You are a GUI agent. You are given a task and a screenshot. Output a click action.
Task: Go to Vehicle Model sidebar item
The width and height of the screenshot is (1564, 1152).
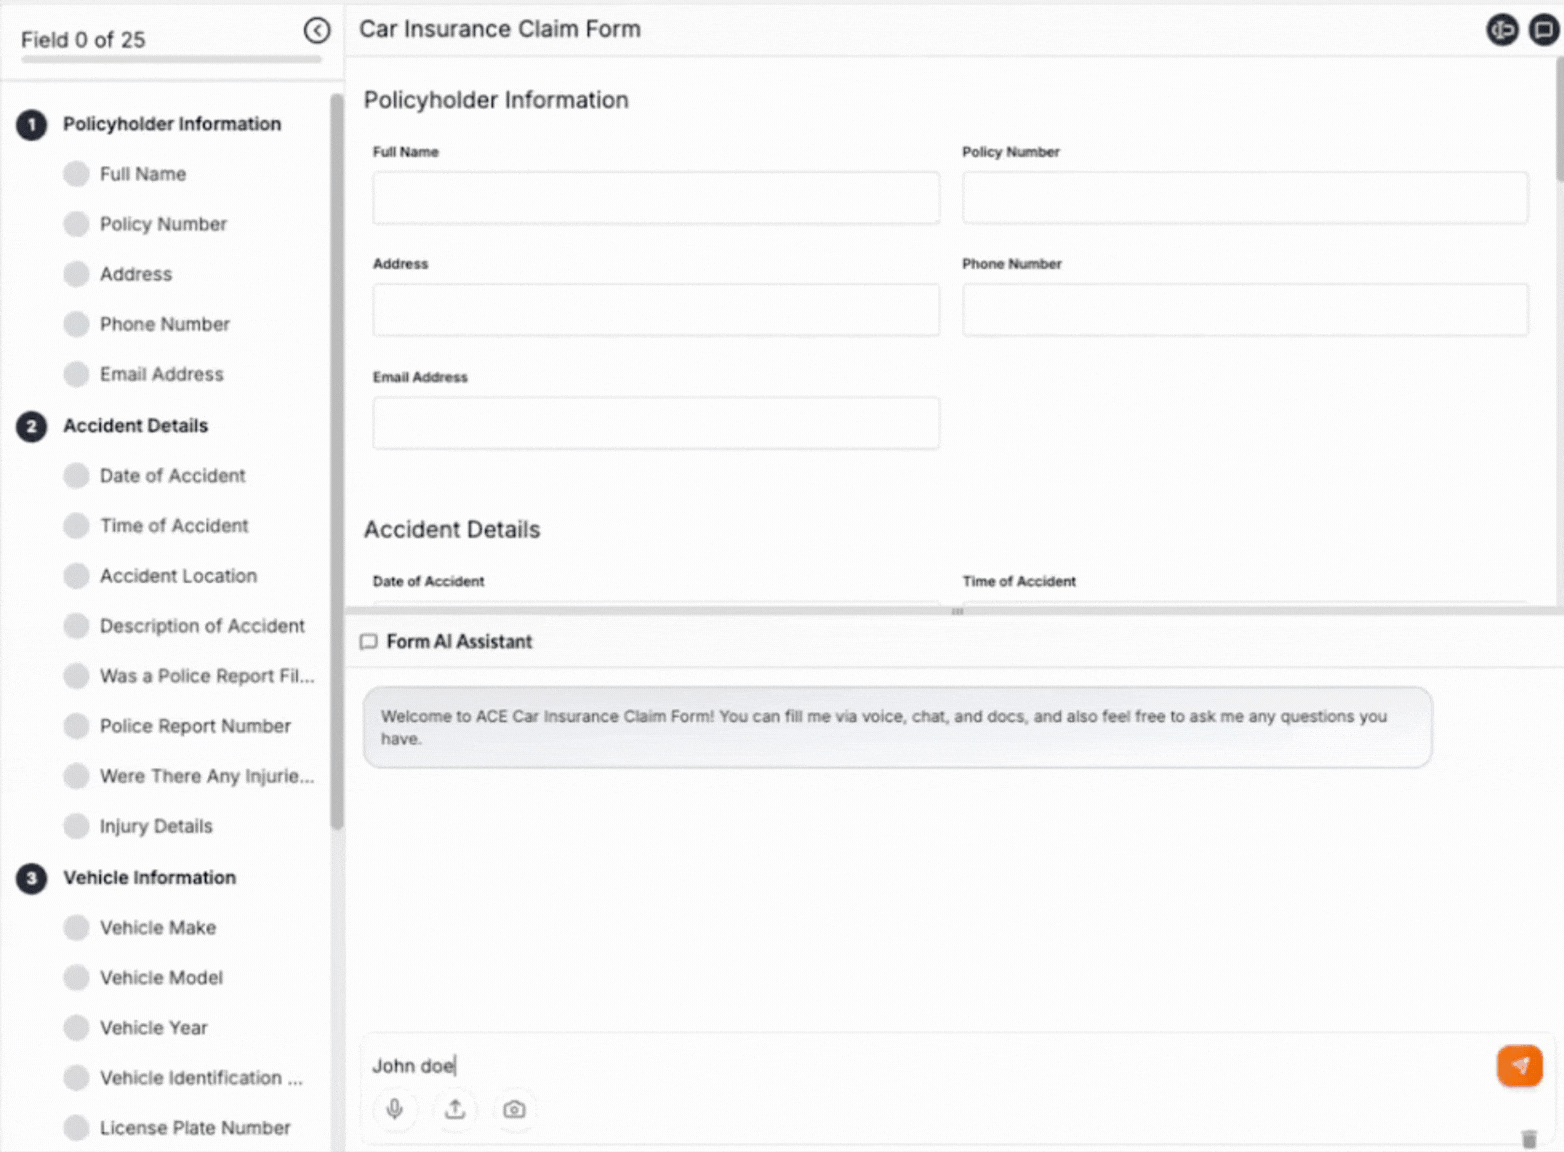143,978
